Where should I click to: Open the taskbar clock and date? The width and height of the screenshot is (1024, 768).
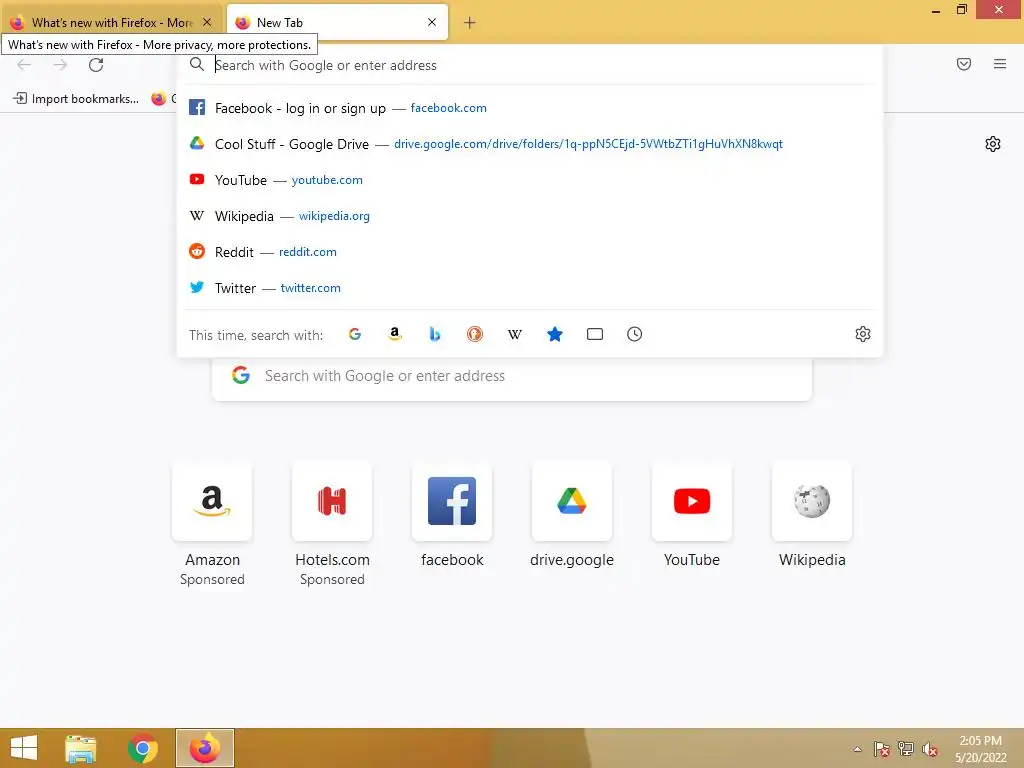(x=980, y=749)
